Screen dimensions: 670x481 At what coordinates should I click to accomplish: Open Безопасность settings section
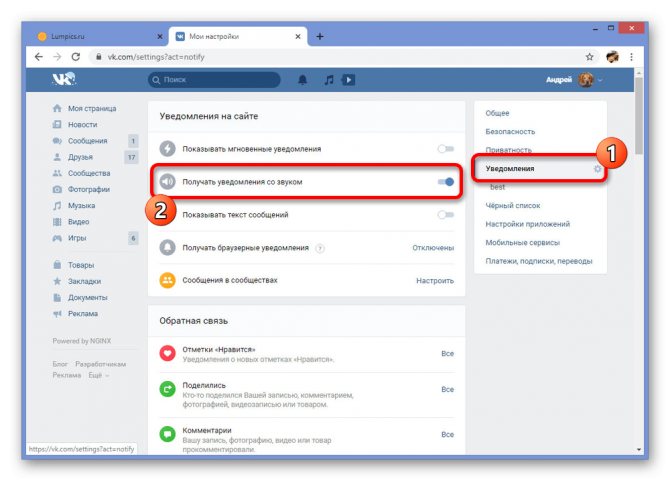point(510,132)
